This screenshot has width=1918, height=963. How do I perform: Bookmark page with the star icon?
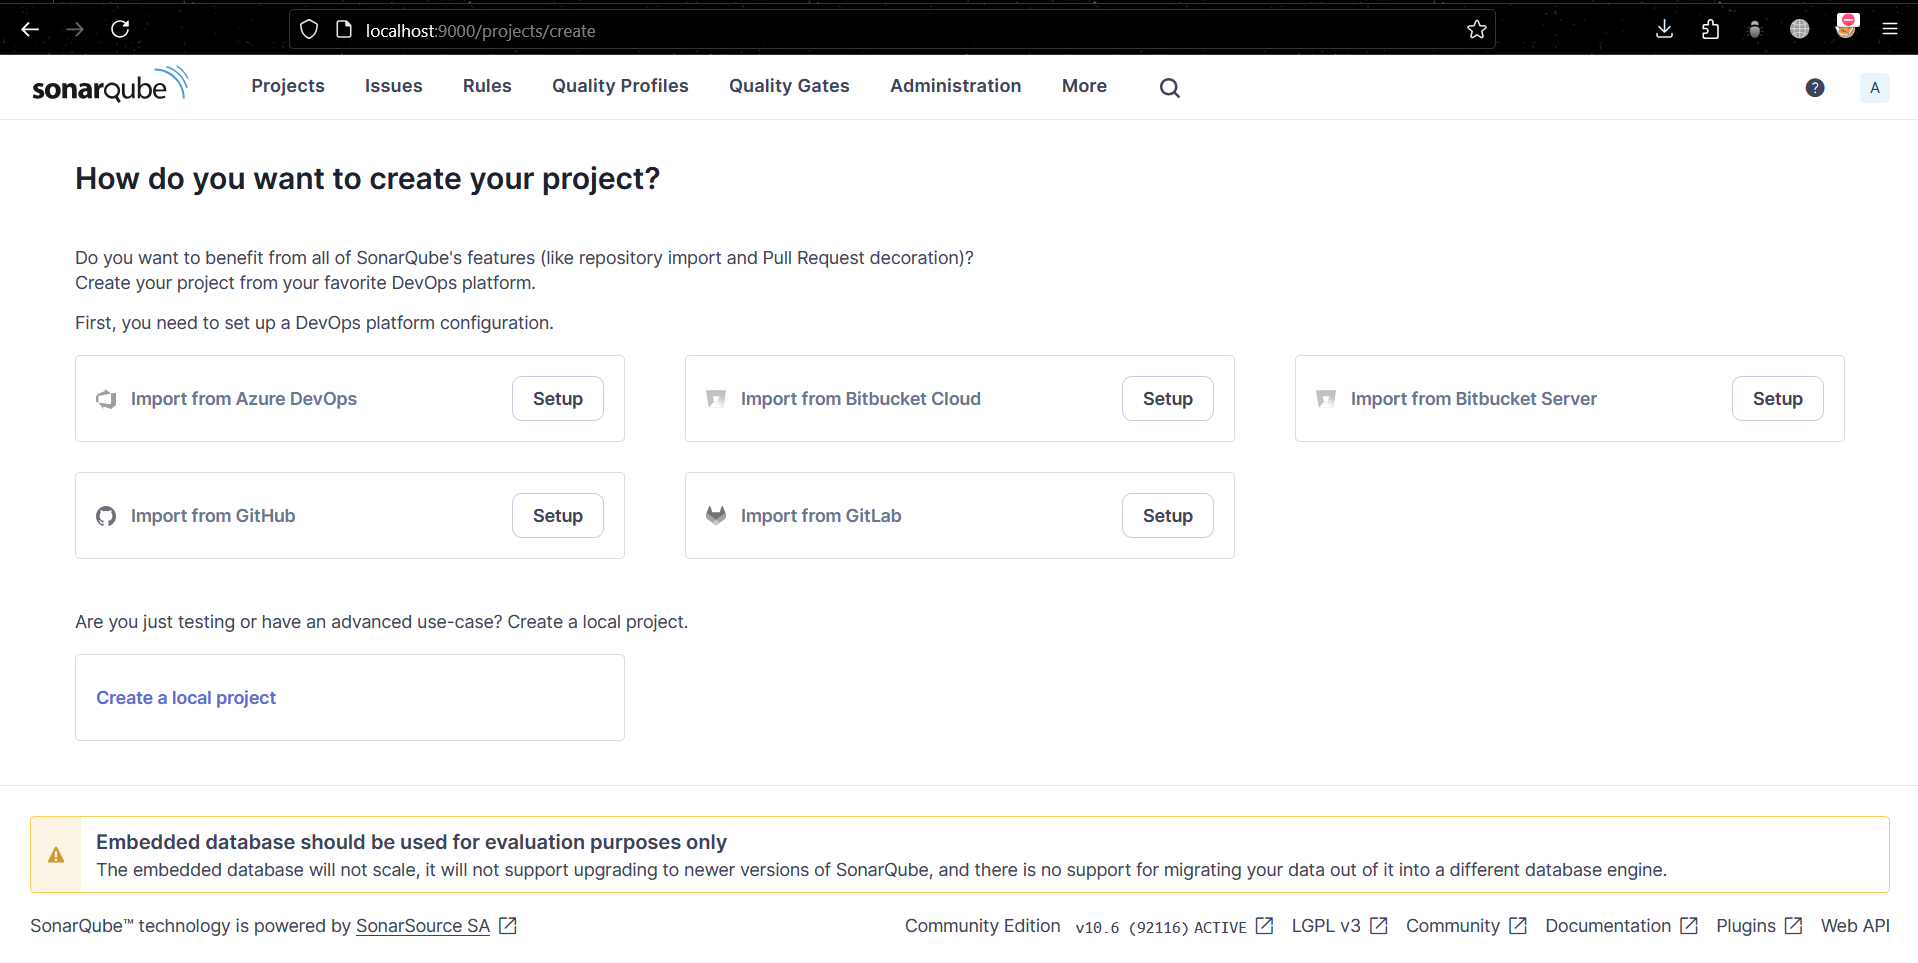(1476, 30)
